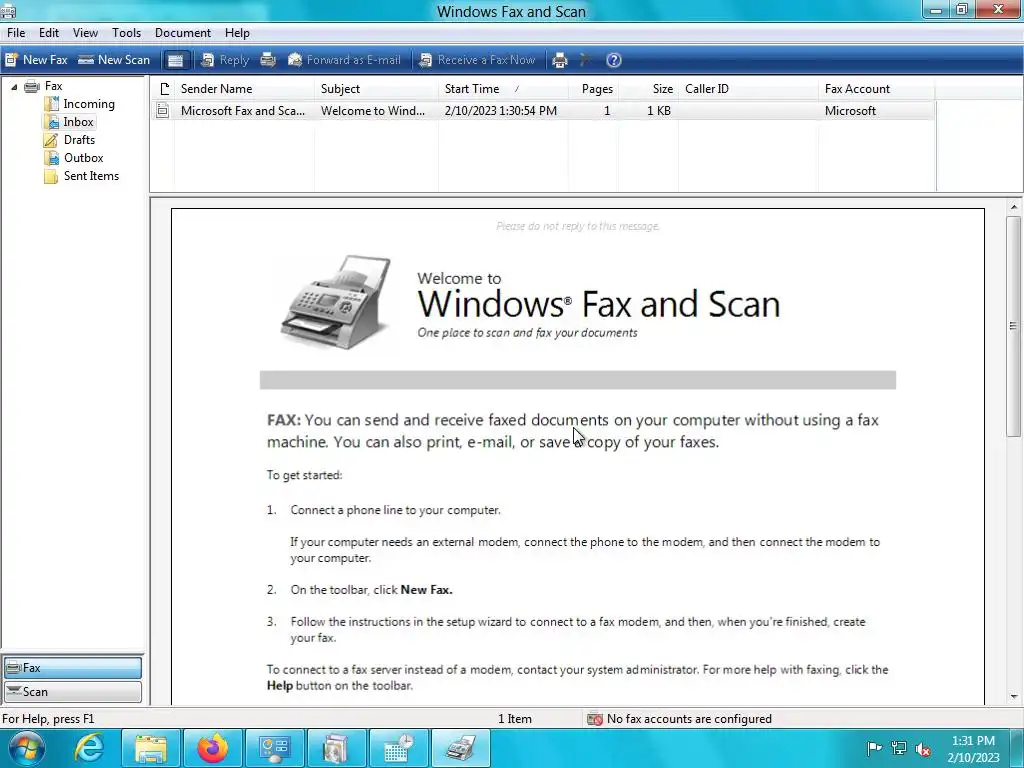The height and width of the screenshot is (768, 1024).
Task: Click the taskbar clock showing 1:31 PM
Action: click(x=973, y=749)
